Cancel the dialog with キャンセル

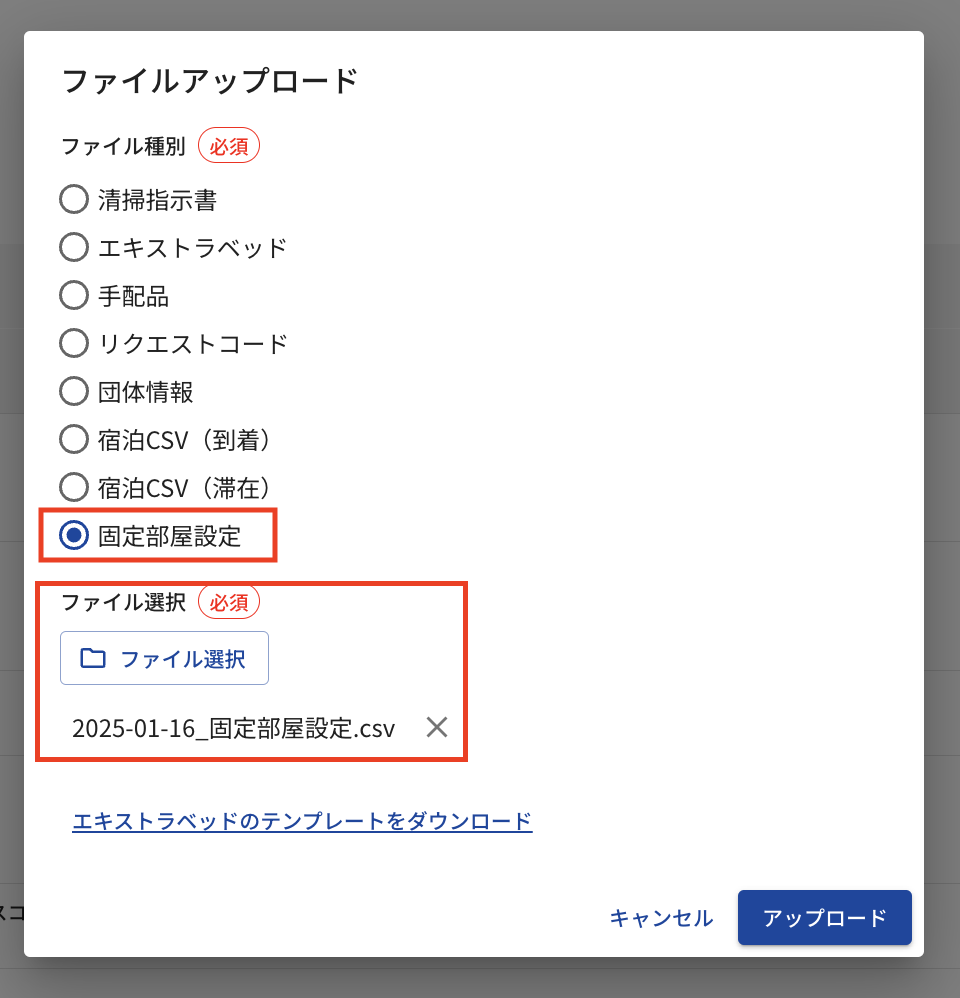point(661,918)
